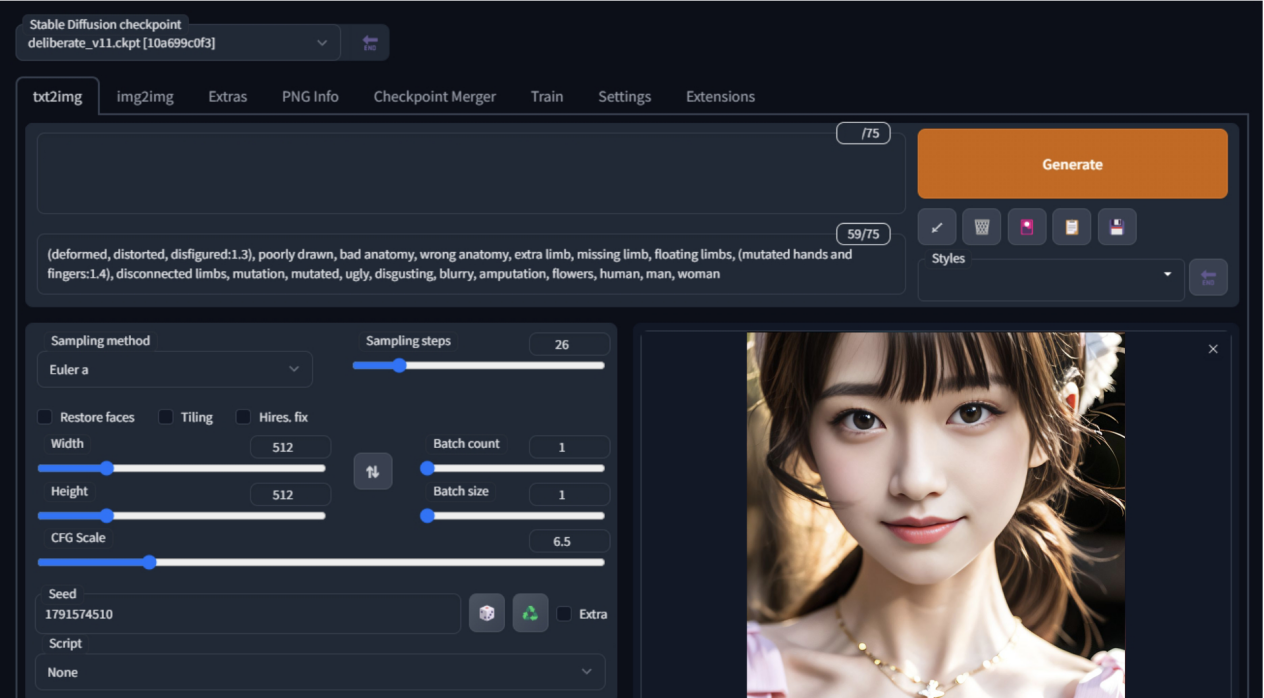1264x698 pixels.
Task: Enable the Tiling checkbox
Action: 166,417
